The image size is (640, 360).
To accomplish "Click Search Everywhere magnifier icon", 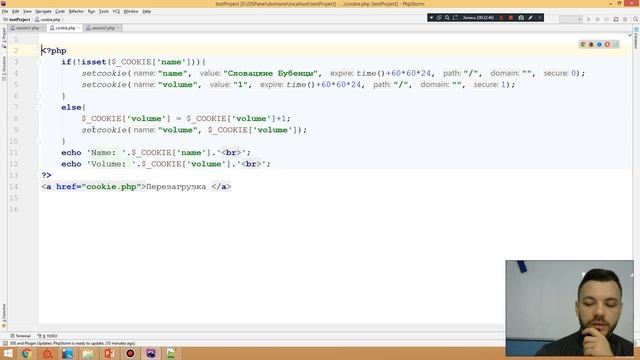I will click(x=636, y=19).
